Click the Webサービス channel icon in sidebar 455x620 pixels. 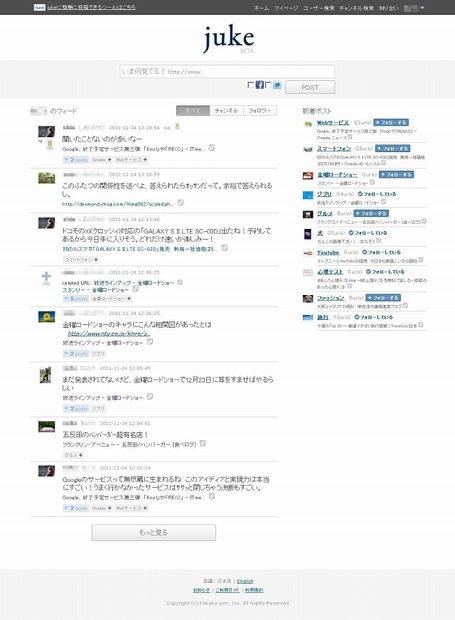click(308, 124)
